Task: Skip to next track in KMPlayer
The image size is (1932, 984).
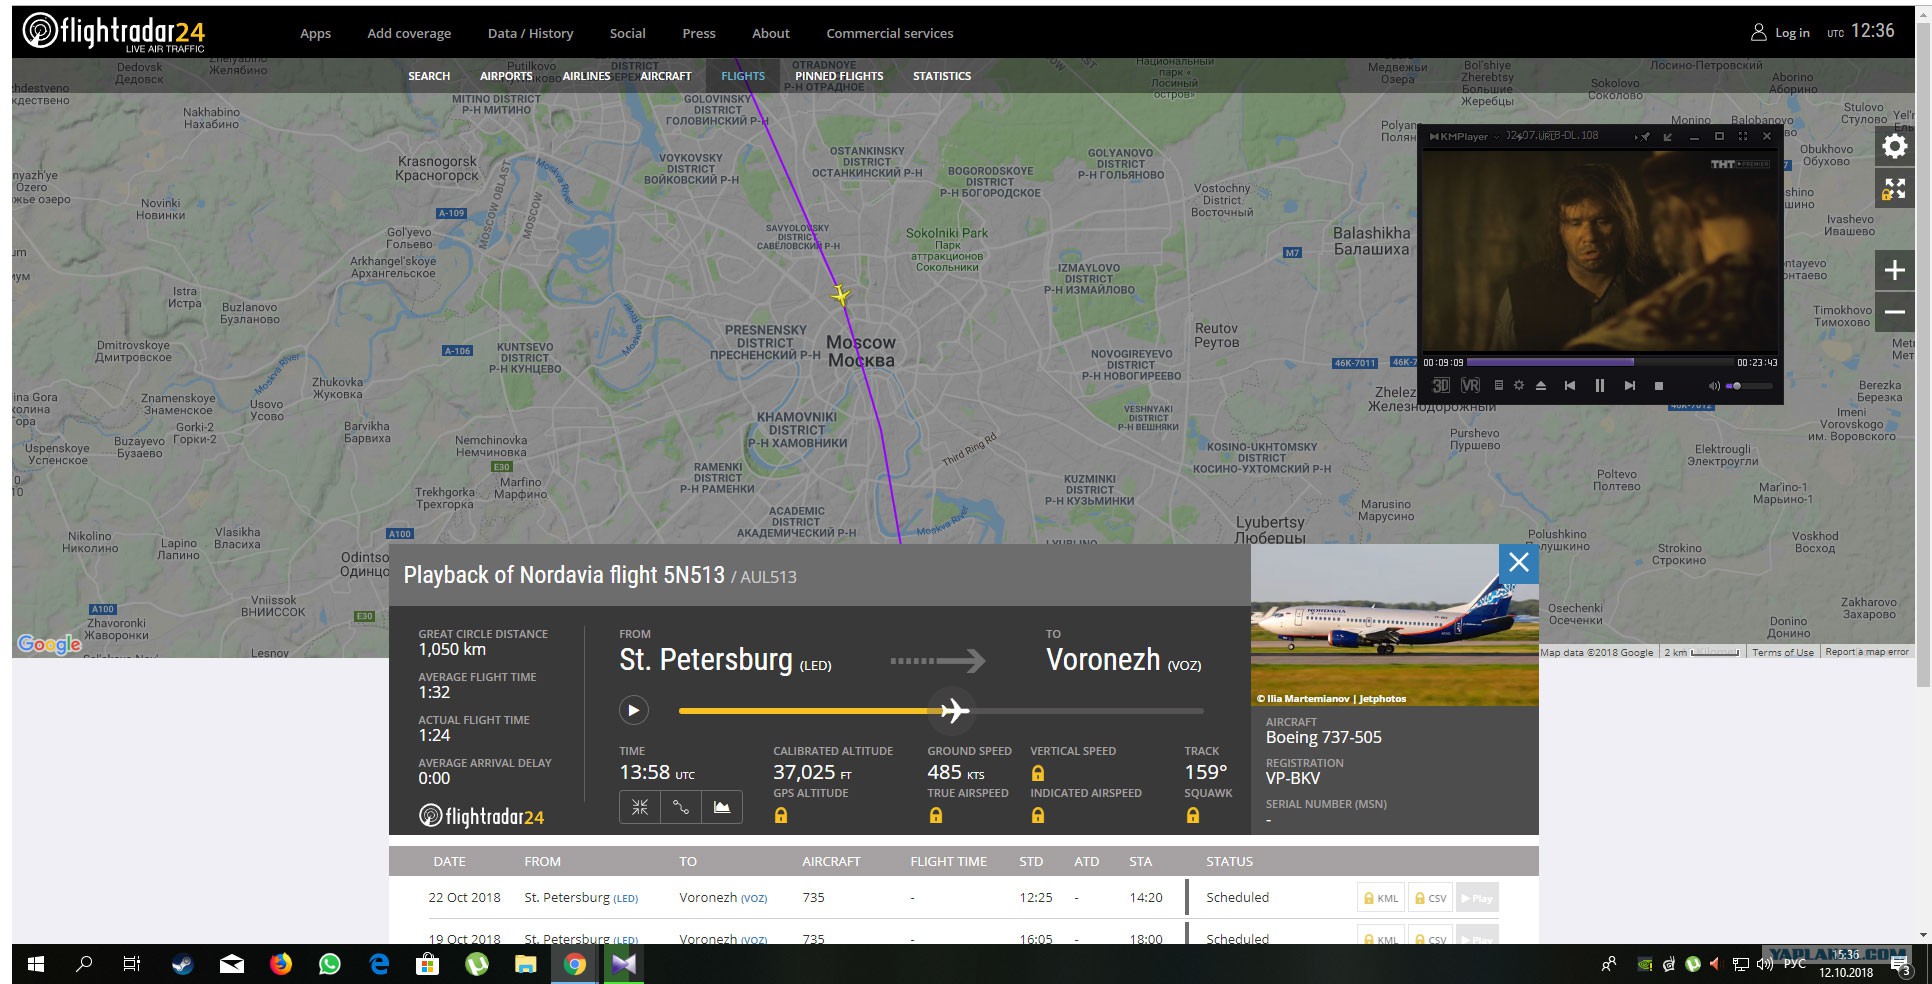Action: [x=1629, y=386]
